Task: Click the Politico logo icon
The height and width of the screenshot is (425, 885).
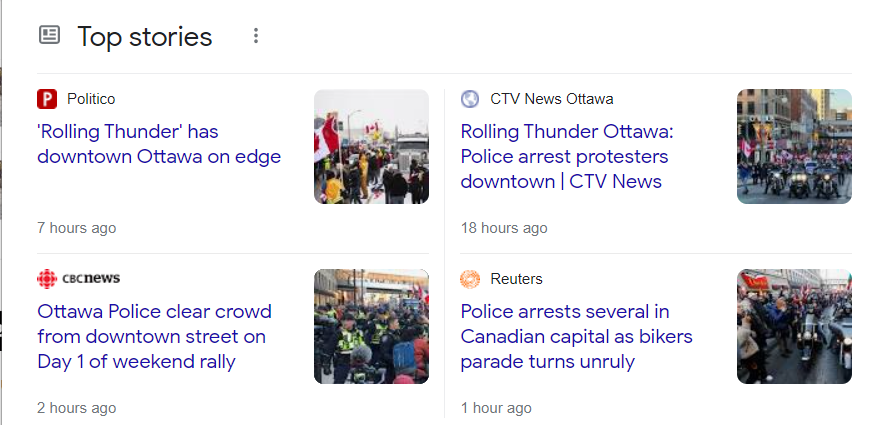Action: coord(47,99)
